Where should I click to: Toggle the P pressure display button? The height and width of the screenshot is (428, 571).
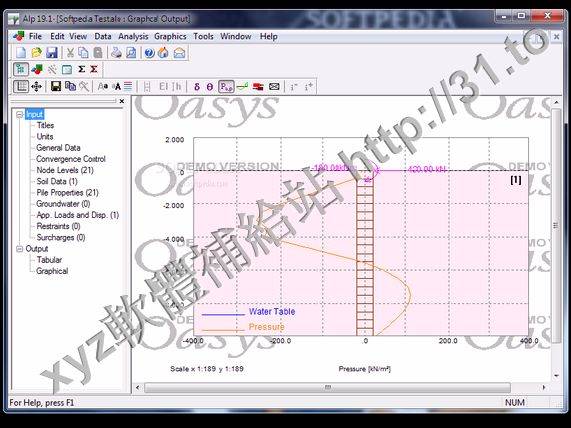pyautogui.click(x=226, y=87)
